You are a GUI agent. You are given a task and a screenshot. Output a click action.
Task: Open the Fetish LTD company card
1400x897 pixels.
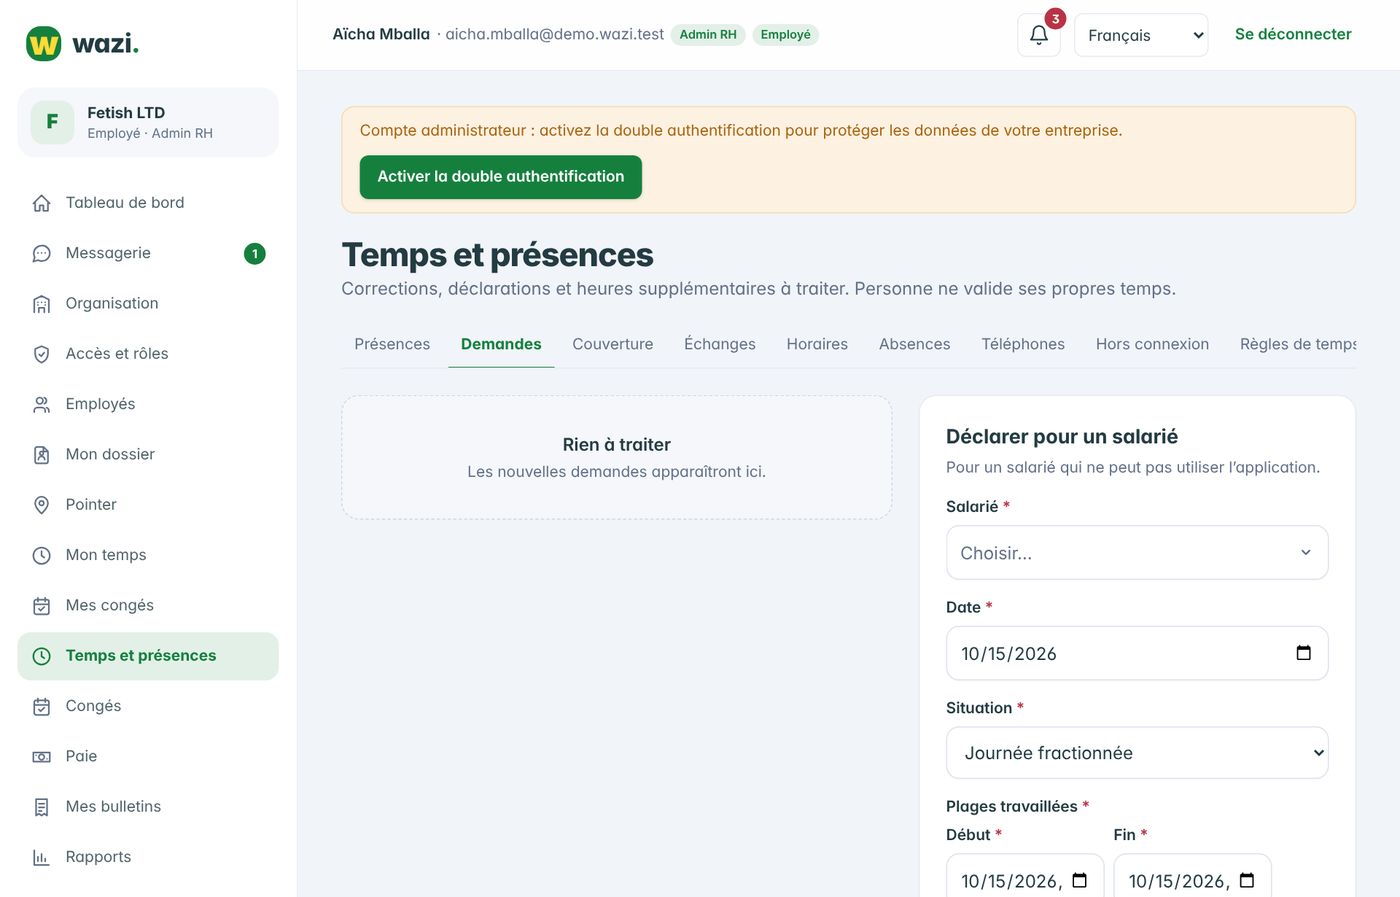pos(148,122)
